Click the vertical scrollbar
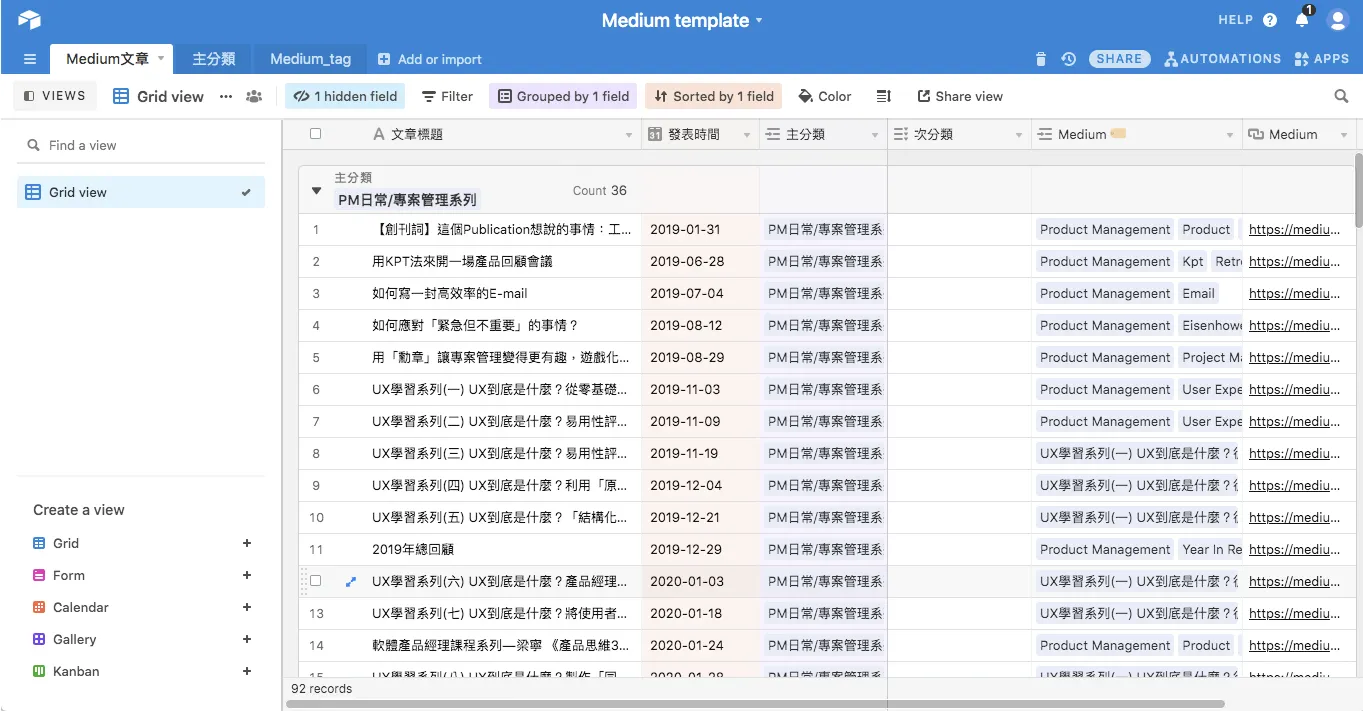The width and height of the screenshot is (1363, 711). pos(1358,190)
